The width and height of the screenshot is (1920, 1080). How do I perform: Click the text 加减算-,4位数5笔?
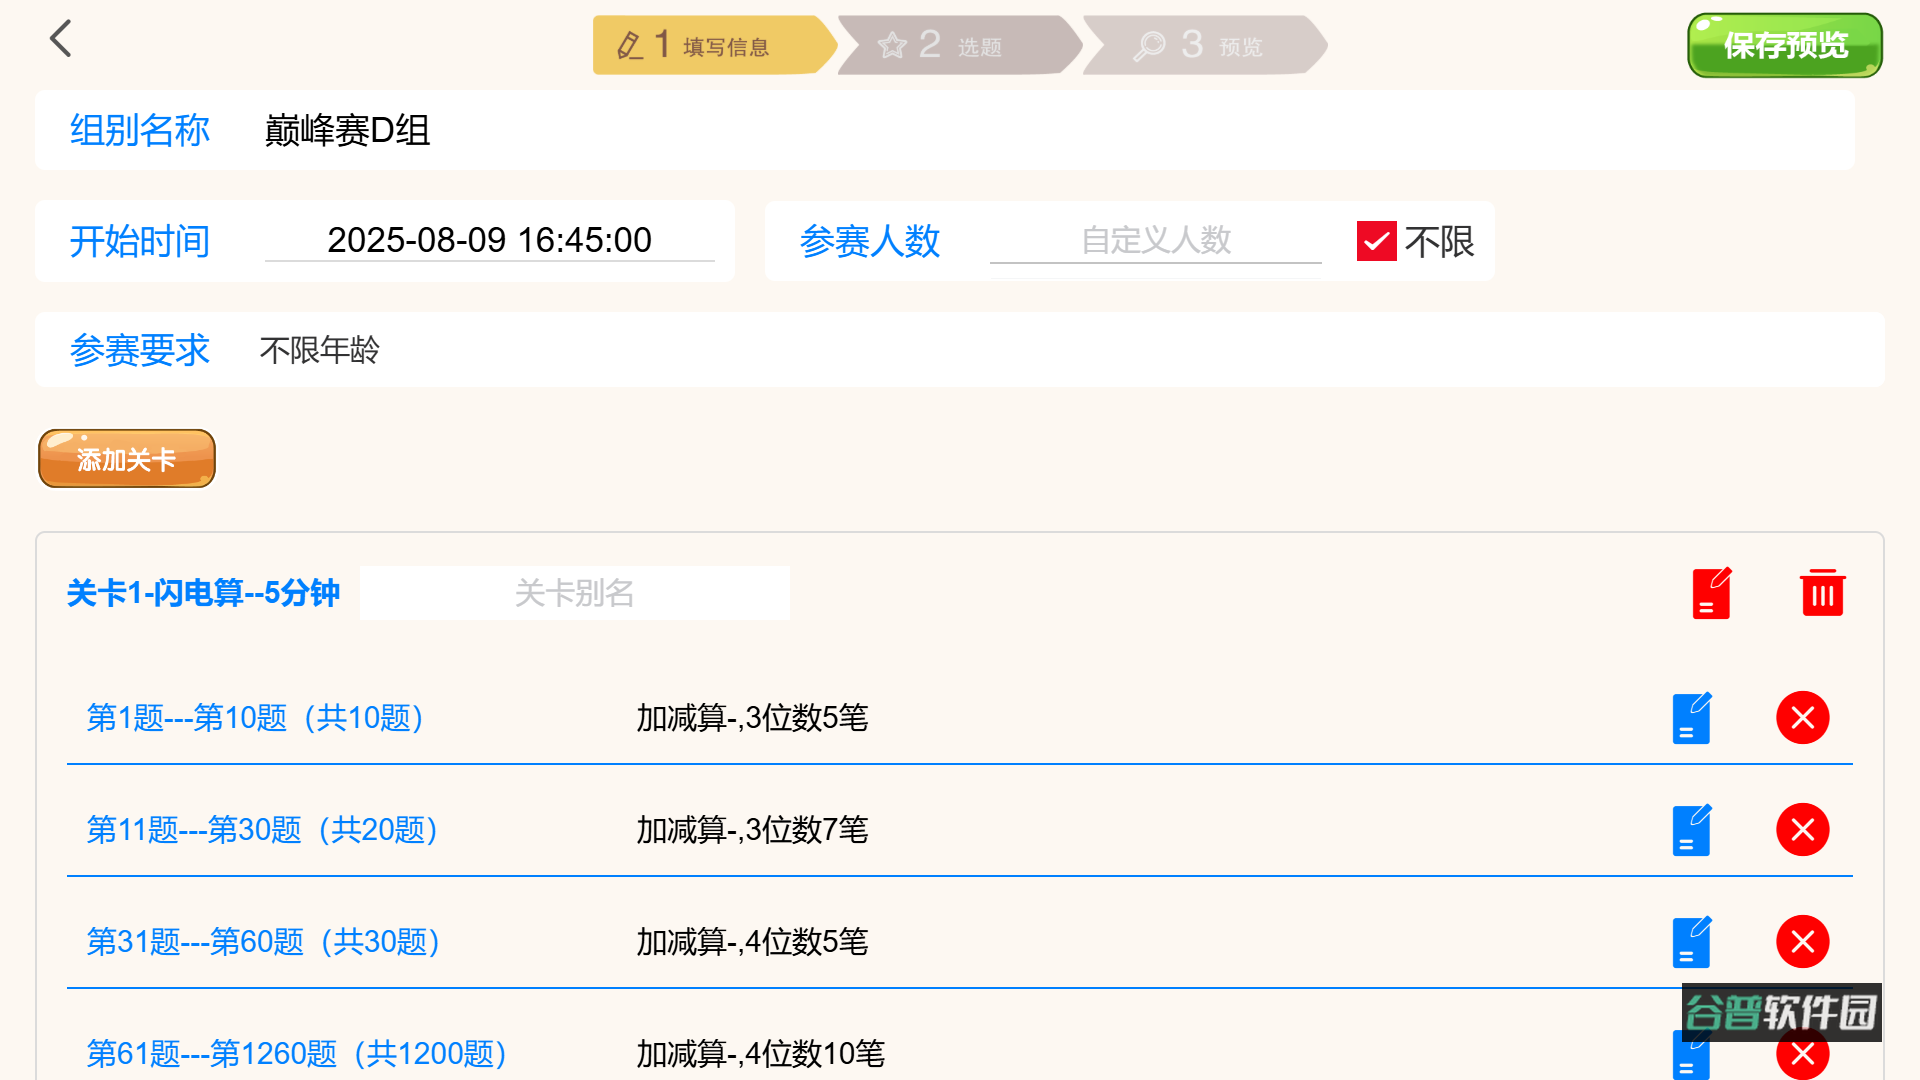coord(753,942)
